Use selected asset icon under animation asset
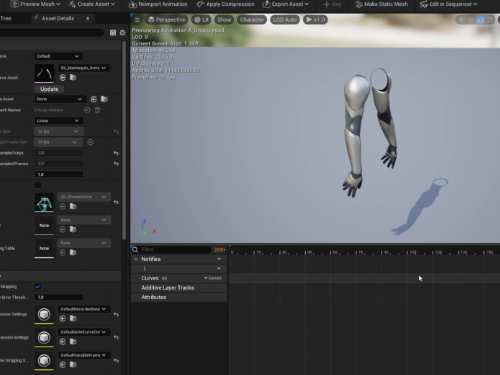500x375 pixels. pyautogui.click(x=63, y=78)
